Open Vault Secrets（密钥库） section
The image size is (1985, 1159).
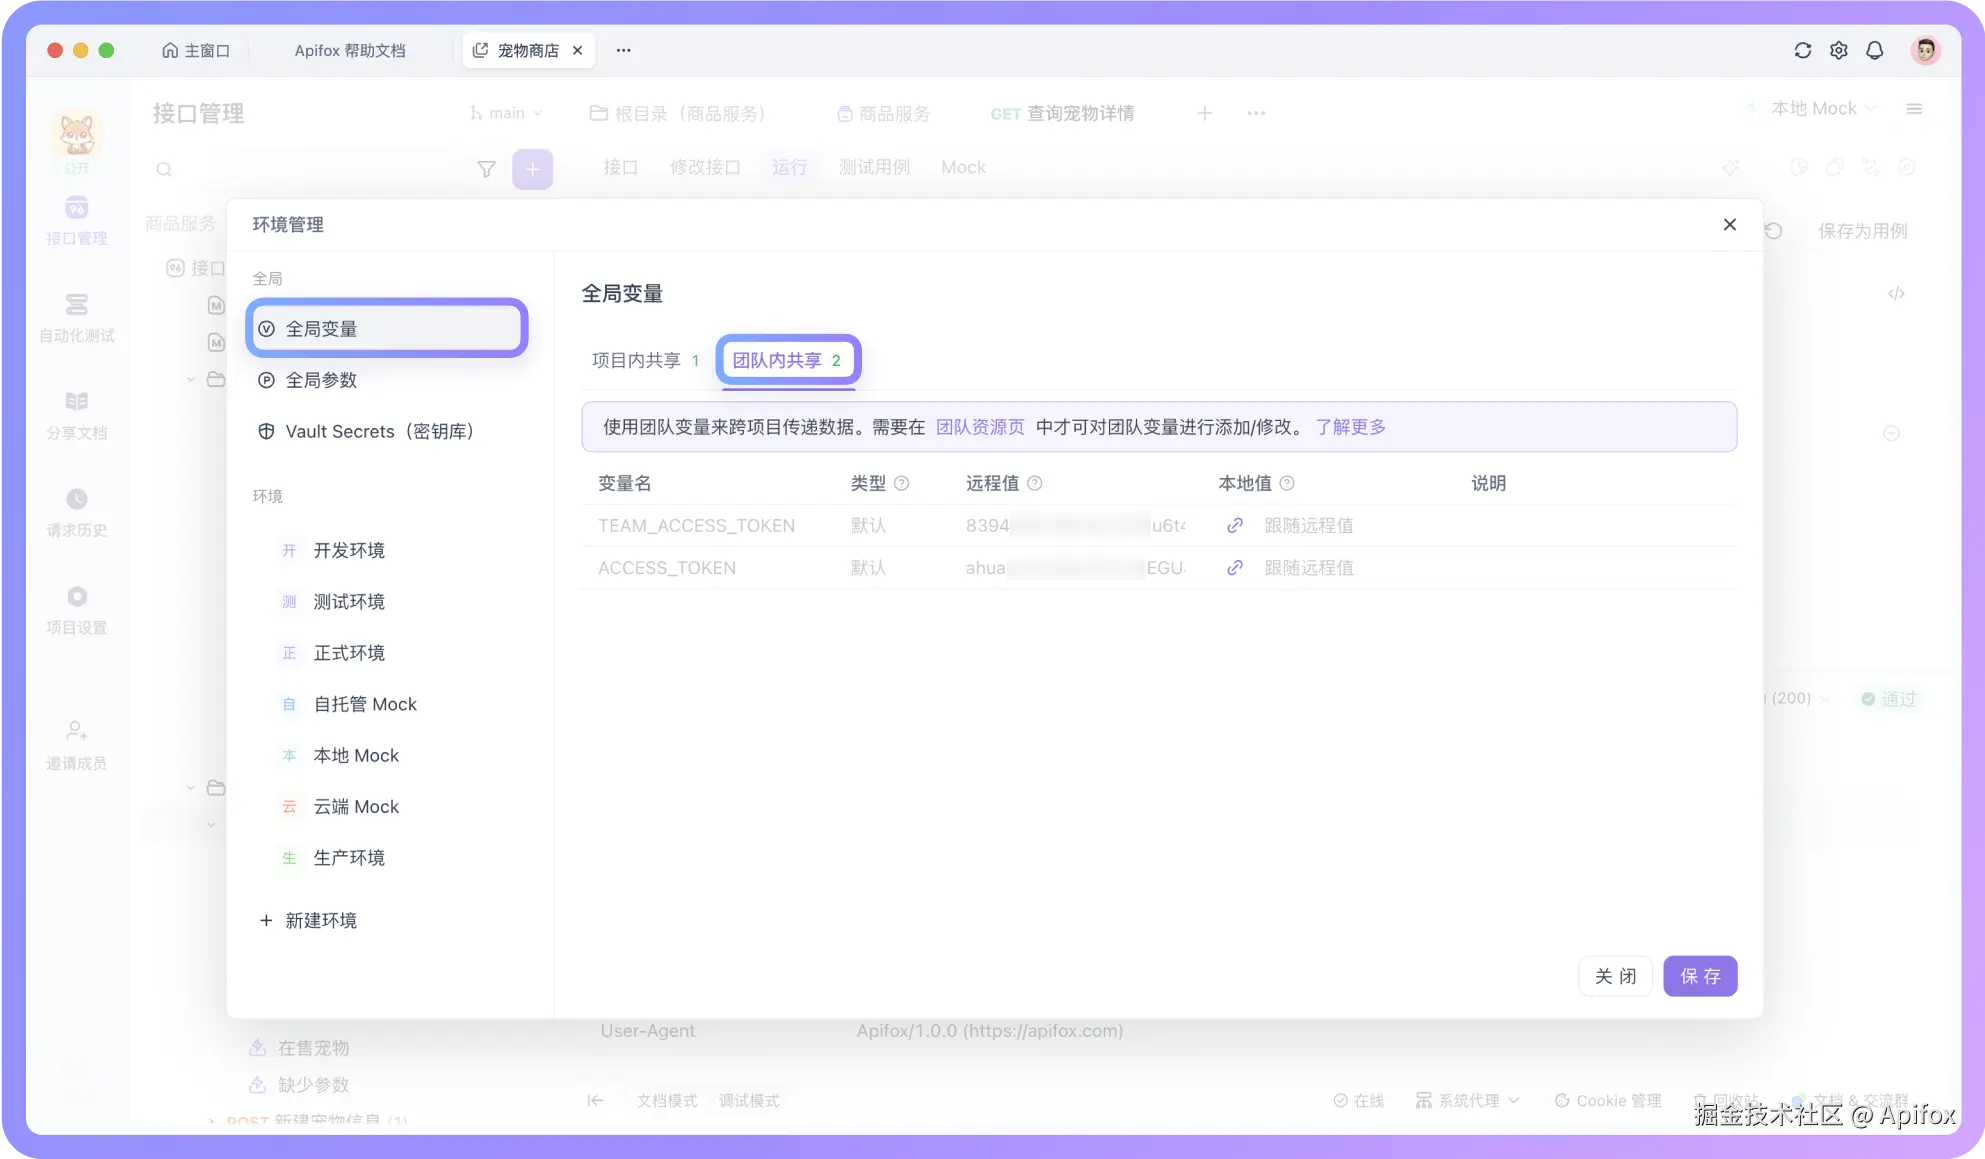click(379, 432)
